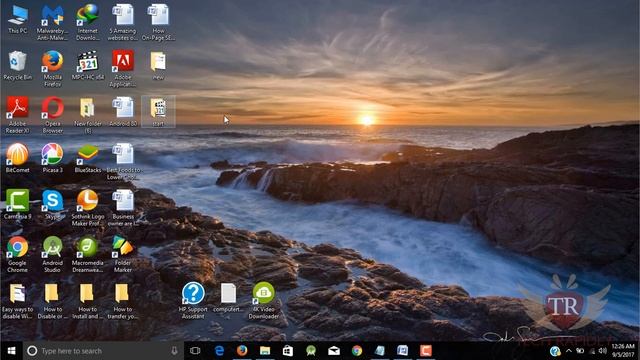640x360 pixels.
Task: Launch Microsoft Edge from the taskbar
Action: (x=219, y=351)
